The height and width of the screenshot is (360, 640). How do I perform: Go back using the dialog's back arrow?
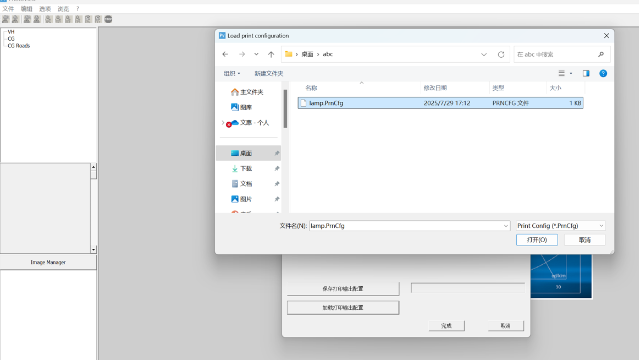point(225,54)
